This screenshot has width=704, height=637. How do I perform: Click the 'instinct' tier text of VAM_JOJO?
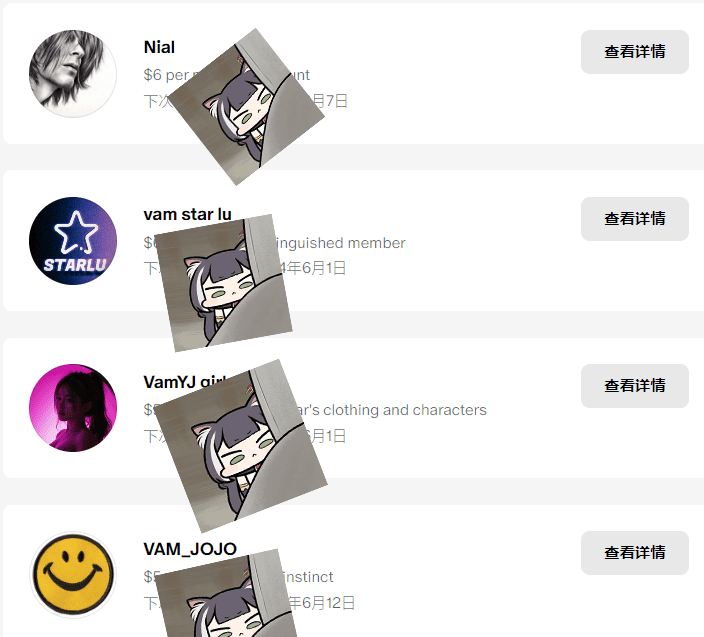pos(308,577)
